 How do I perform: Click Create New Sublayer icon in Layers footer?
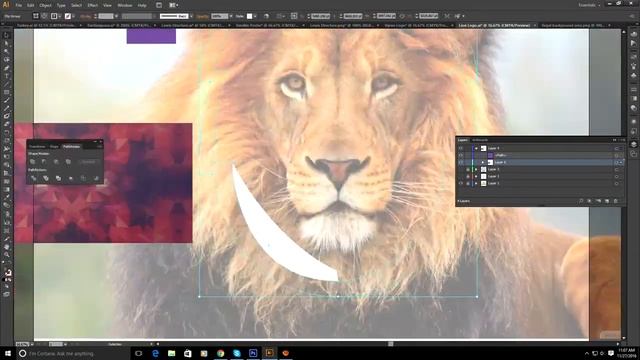coord(598,201)
